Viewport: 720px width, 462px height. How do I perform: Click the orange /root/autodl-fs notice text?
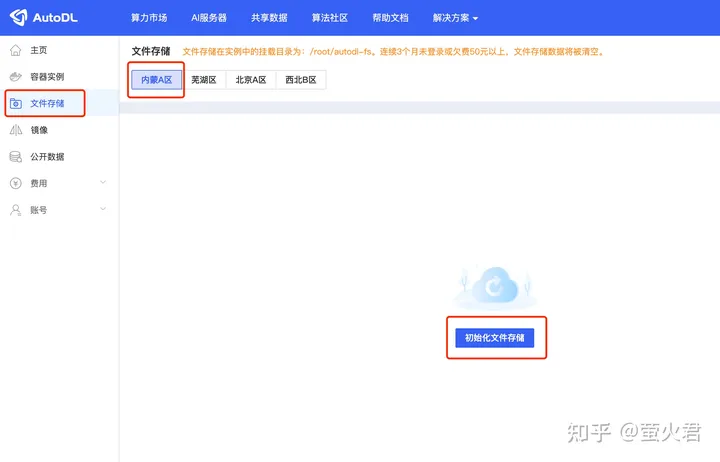click(x=393, y=51)
